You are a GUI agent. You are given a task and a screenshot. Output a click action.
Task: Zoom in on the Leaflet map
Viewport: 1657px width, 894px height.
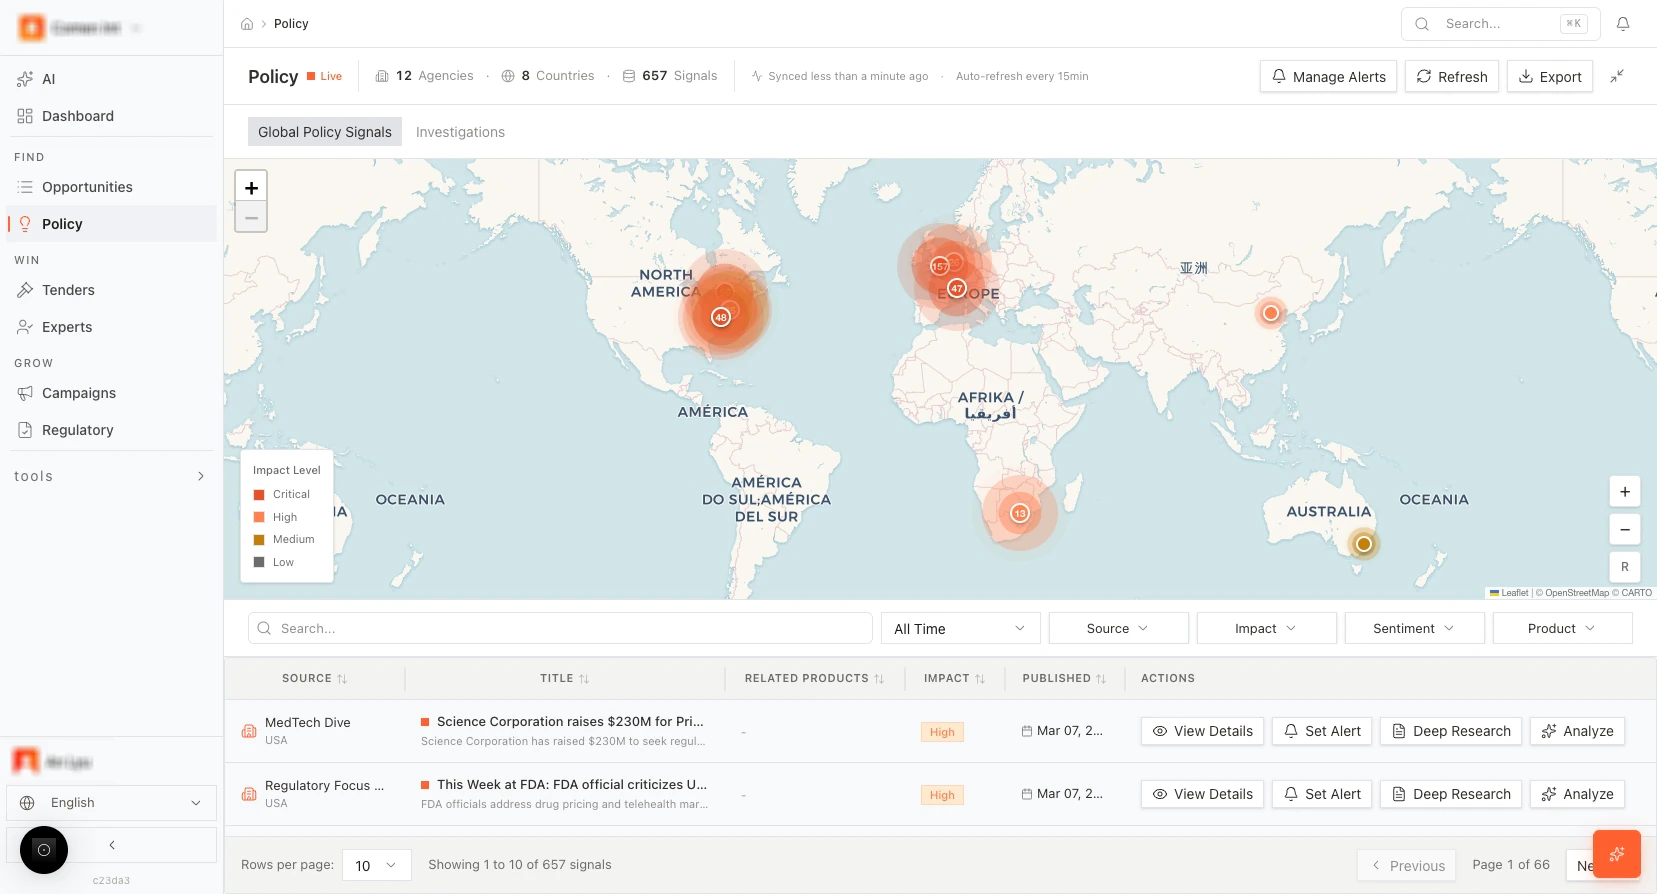pos(251,187)
